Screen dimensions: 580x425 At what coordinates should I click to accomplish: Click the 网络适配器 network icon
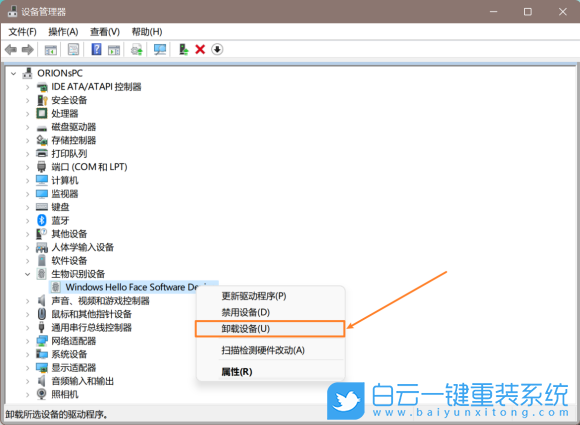tap(42, 341)
